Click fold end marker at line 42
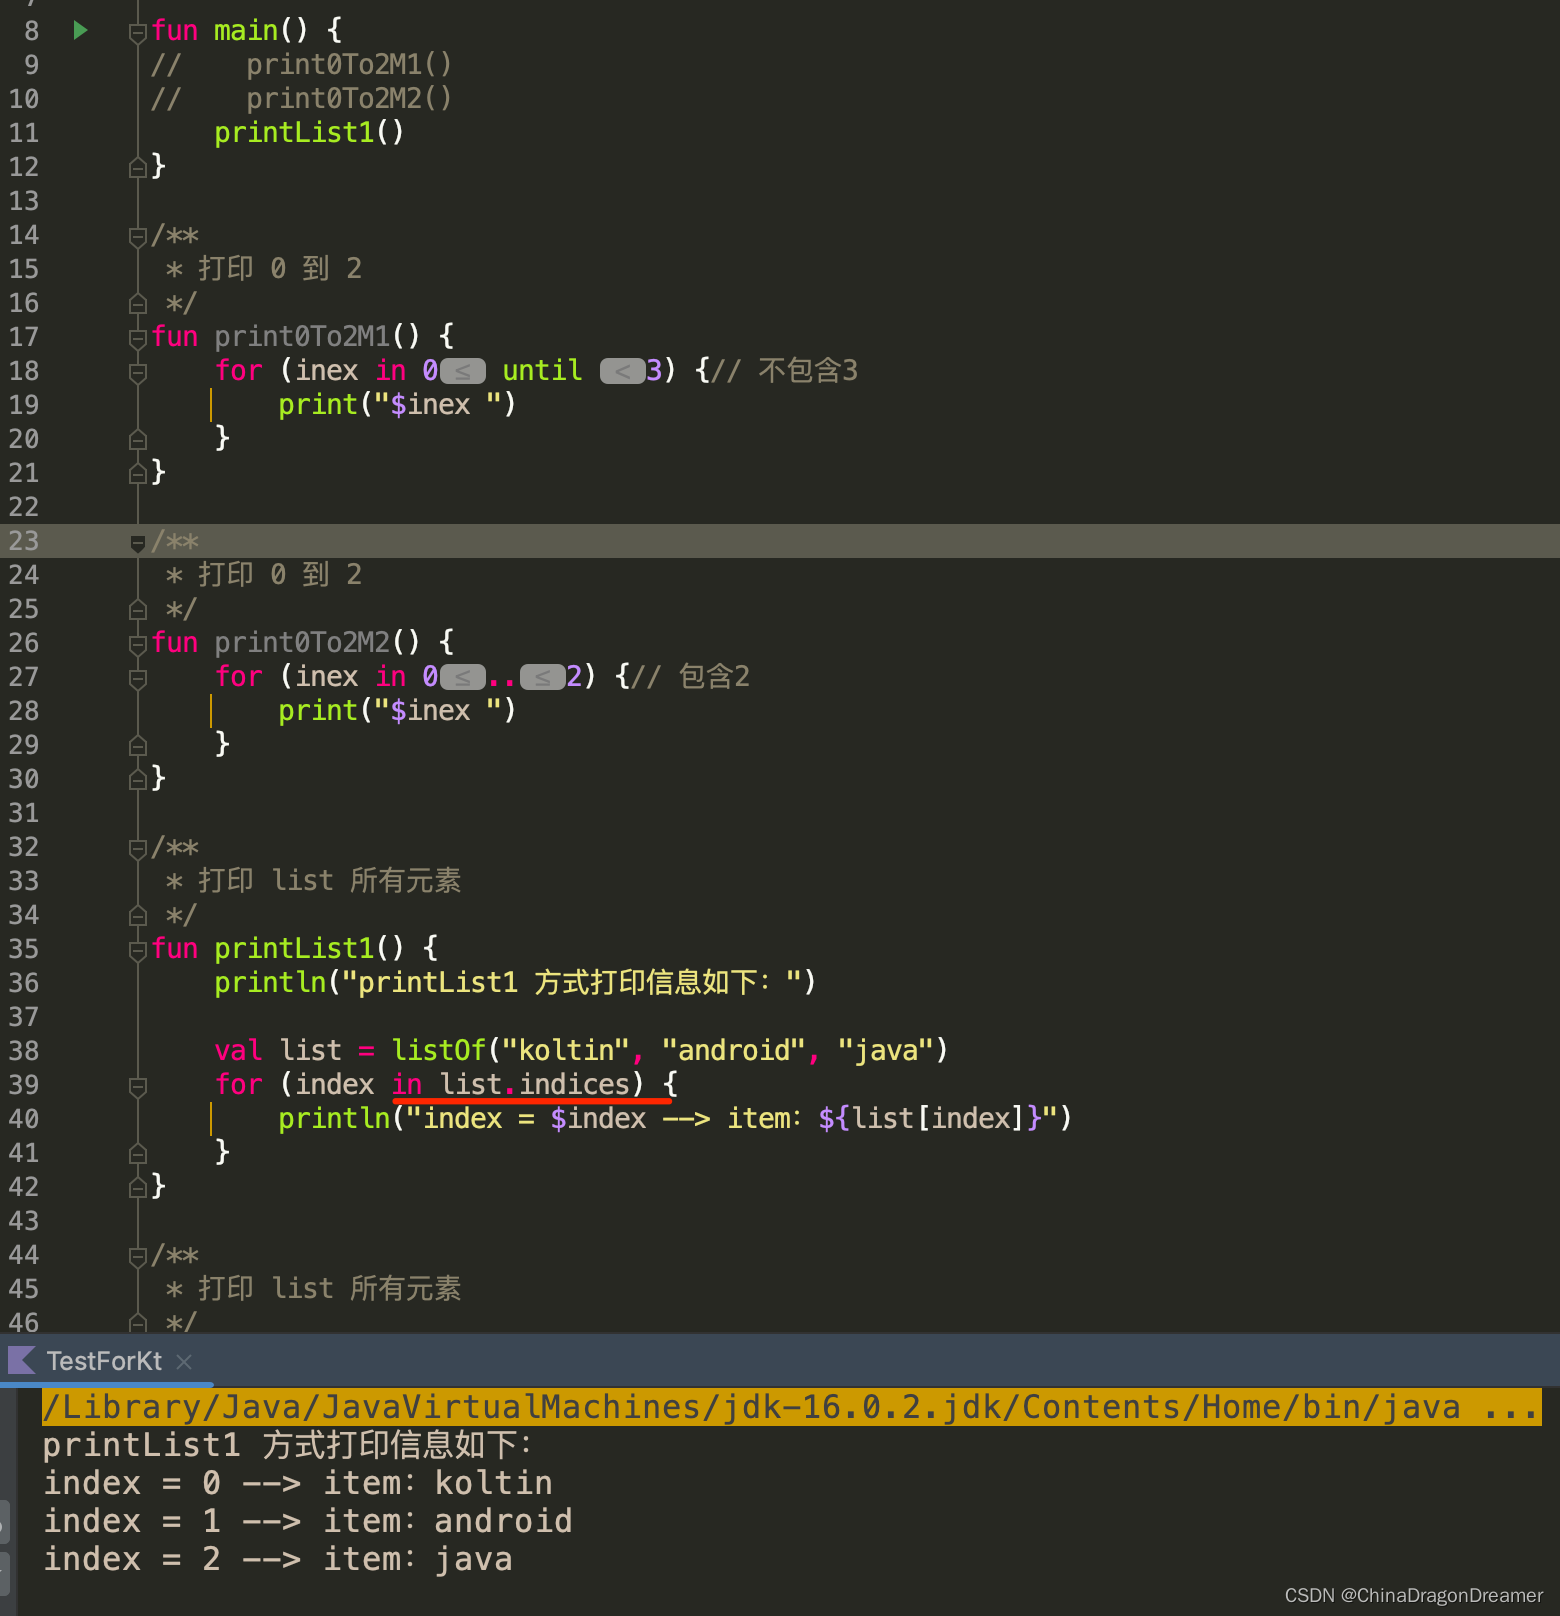Viewport: 1560px width, 1616px height. tap(138, 1188)
